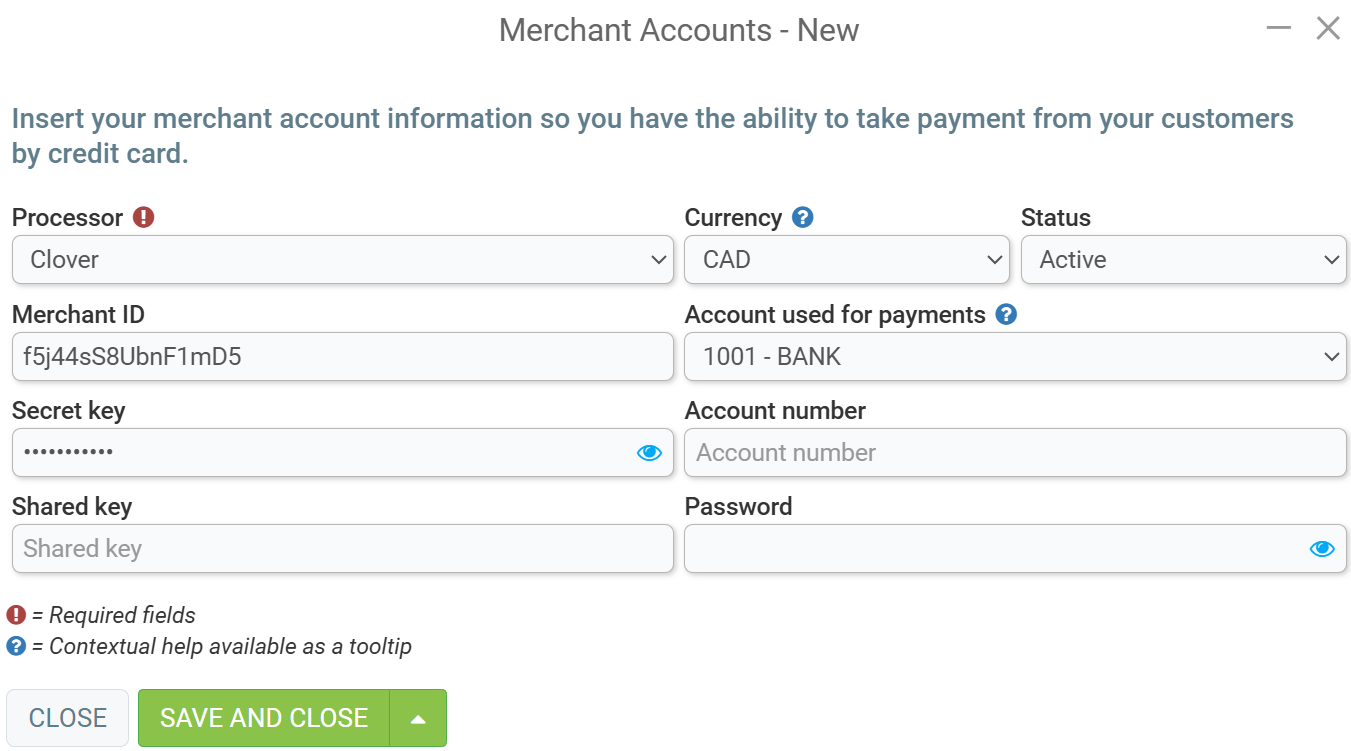Screen dimensions: 1351x751
Task: Open the Currency dropdown showing CAD
Action: point(847,260)
